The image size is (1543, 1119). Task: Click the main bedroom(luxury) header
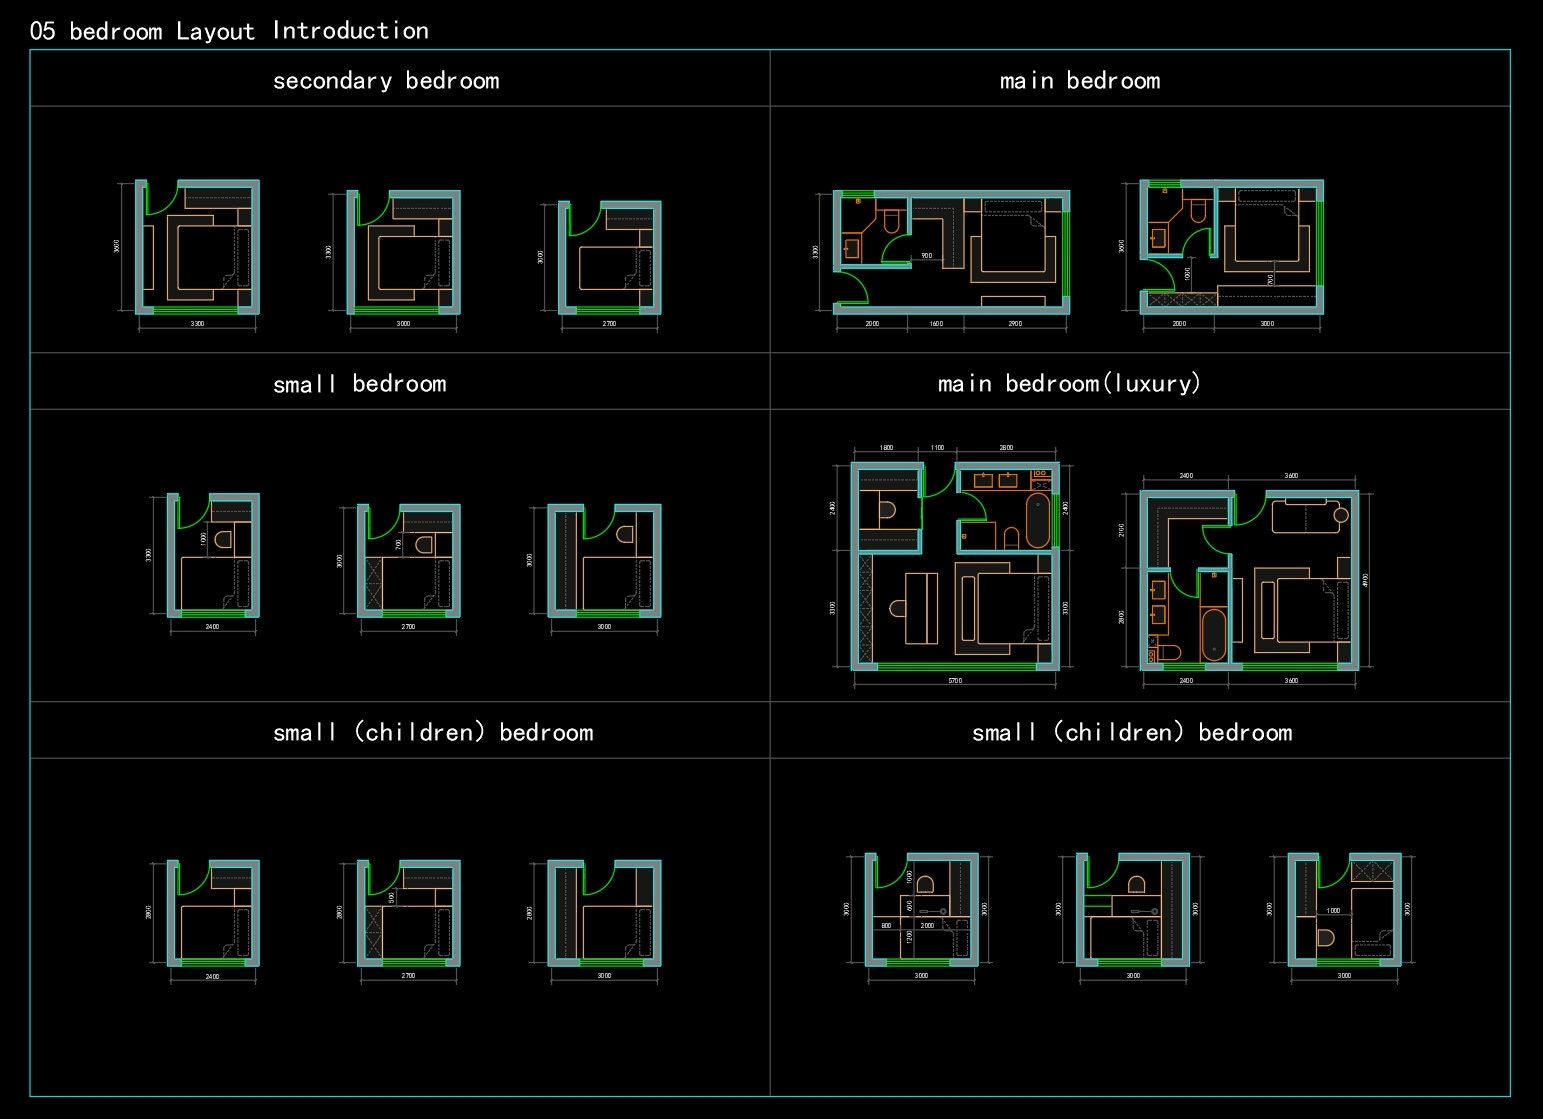pos(1068,382)
